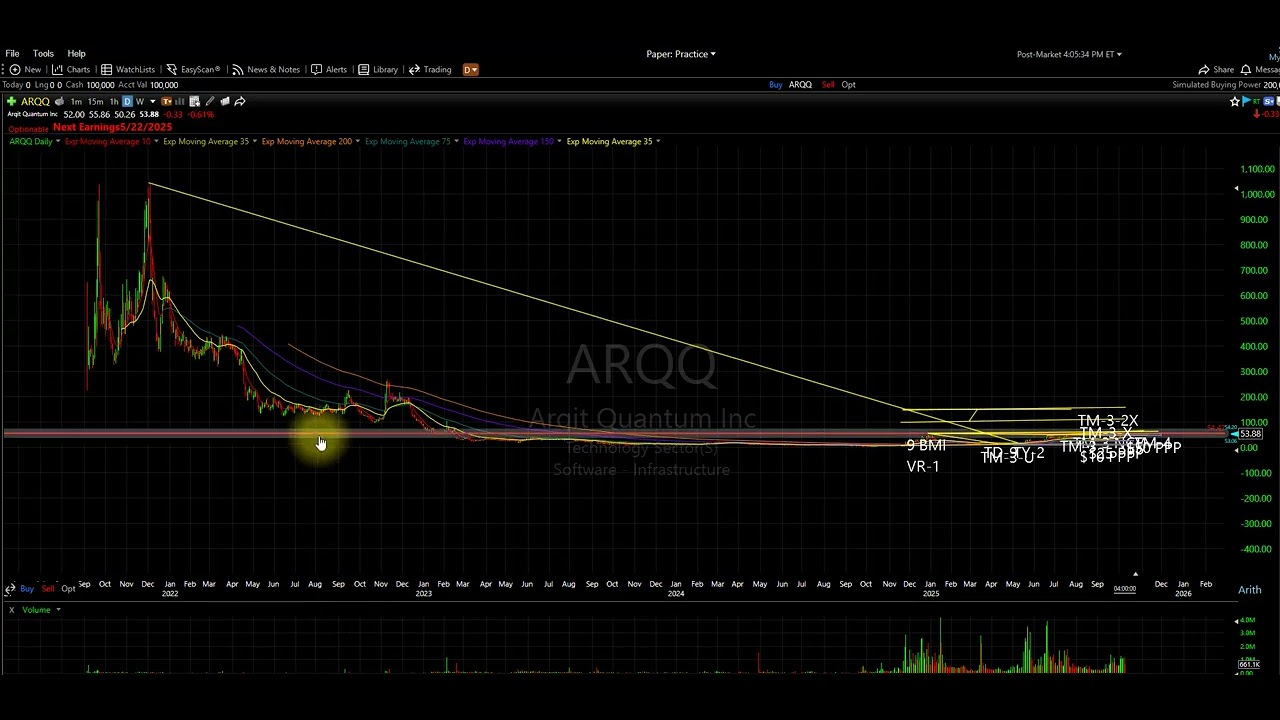Click the VR-1 chart annotation

tap(923, 466)
